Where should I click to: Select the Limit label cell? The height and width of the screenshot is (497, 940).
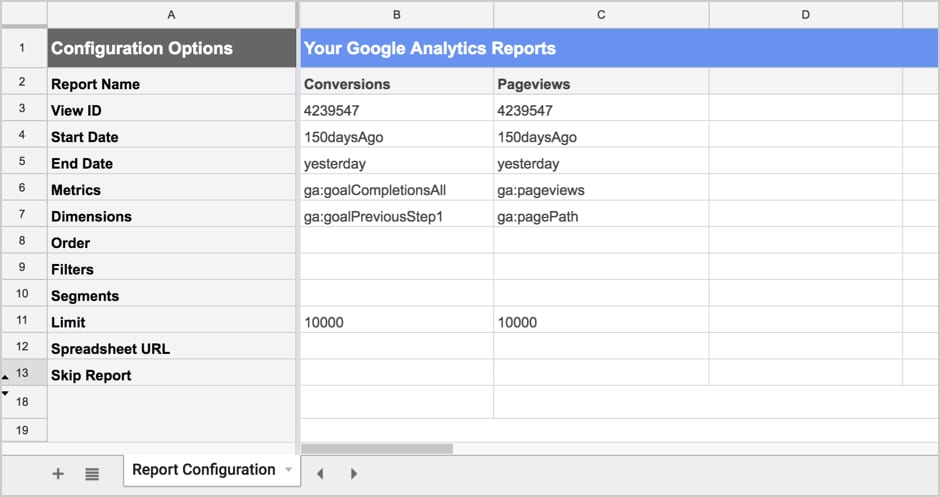click(x=171, y=320)
